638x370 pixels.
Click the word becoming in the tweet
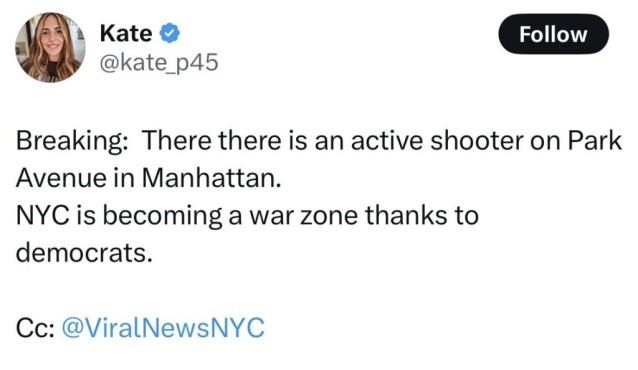point(162,216)
